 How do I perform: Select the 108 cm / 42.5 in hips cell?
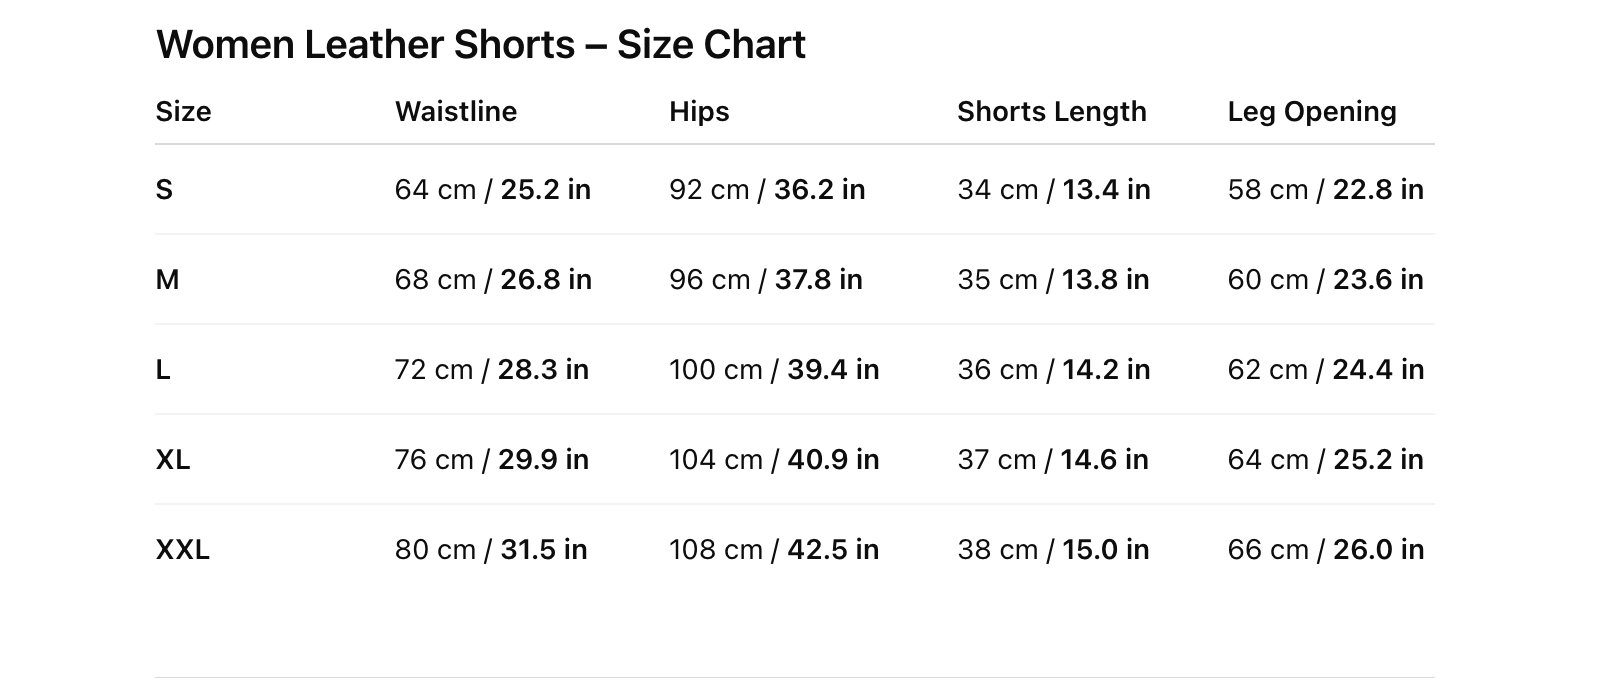773,550
